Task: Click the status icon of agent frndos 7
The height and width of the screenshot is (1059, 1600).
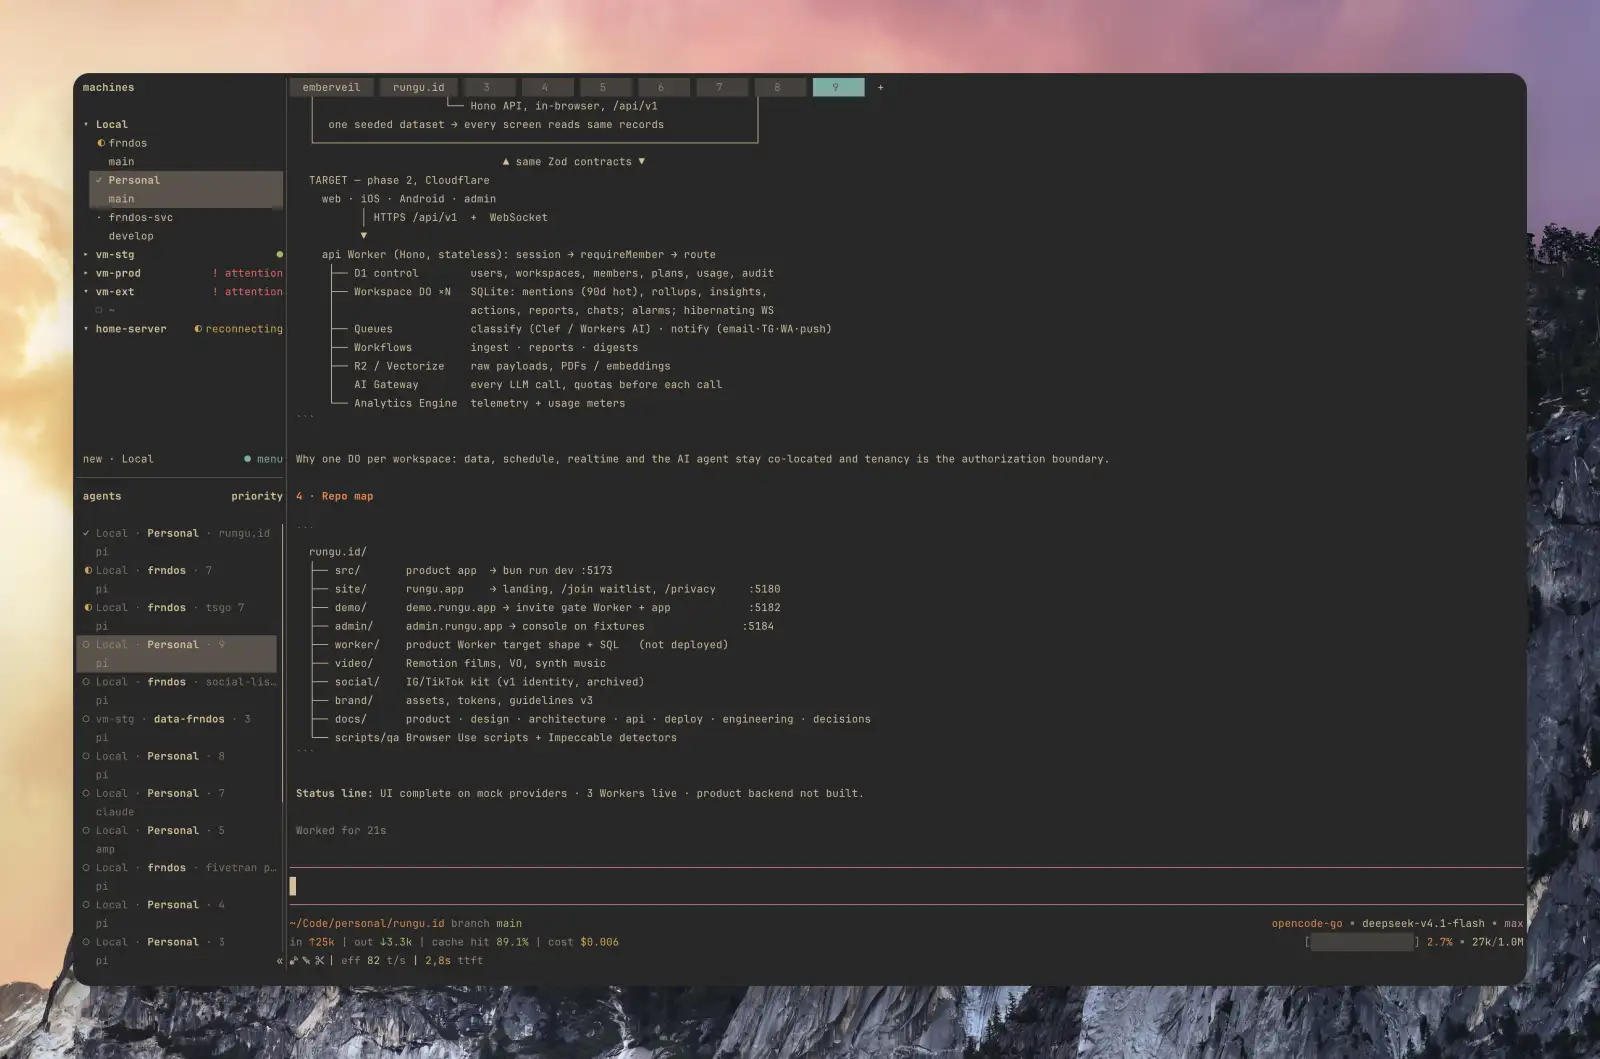Action: 88,571
